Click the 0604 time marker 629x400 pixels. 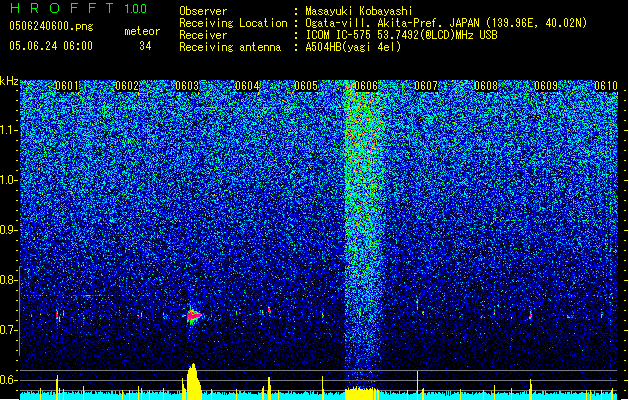point(247,86)
